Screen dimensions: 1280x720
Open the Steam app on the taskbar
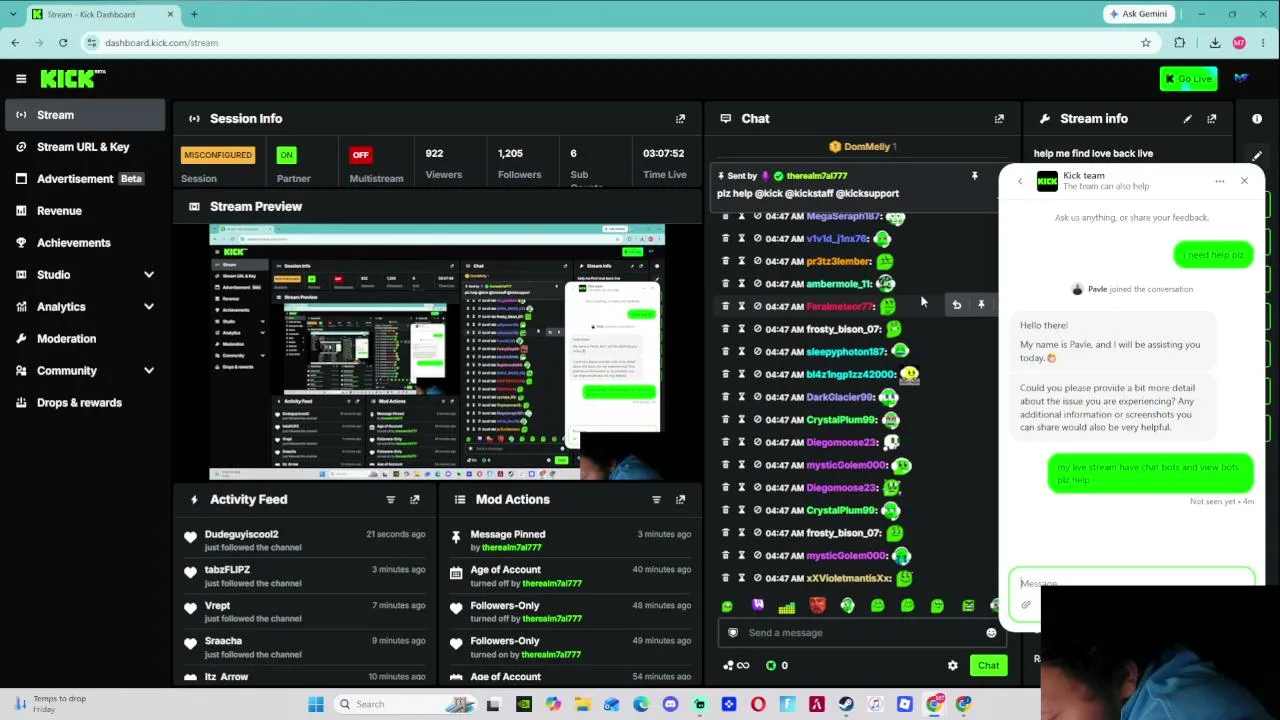click(846, 704)
